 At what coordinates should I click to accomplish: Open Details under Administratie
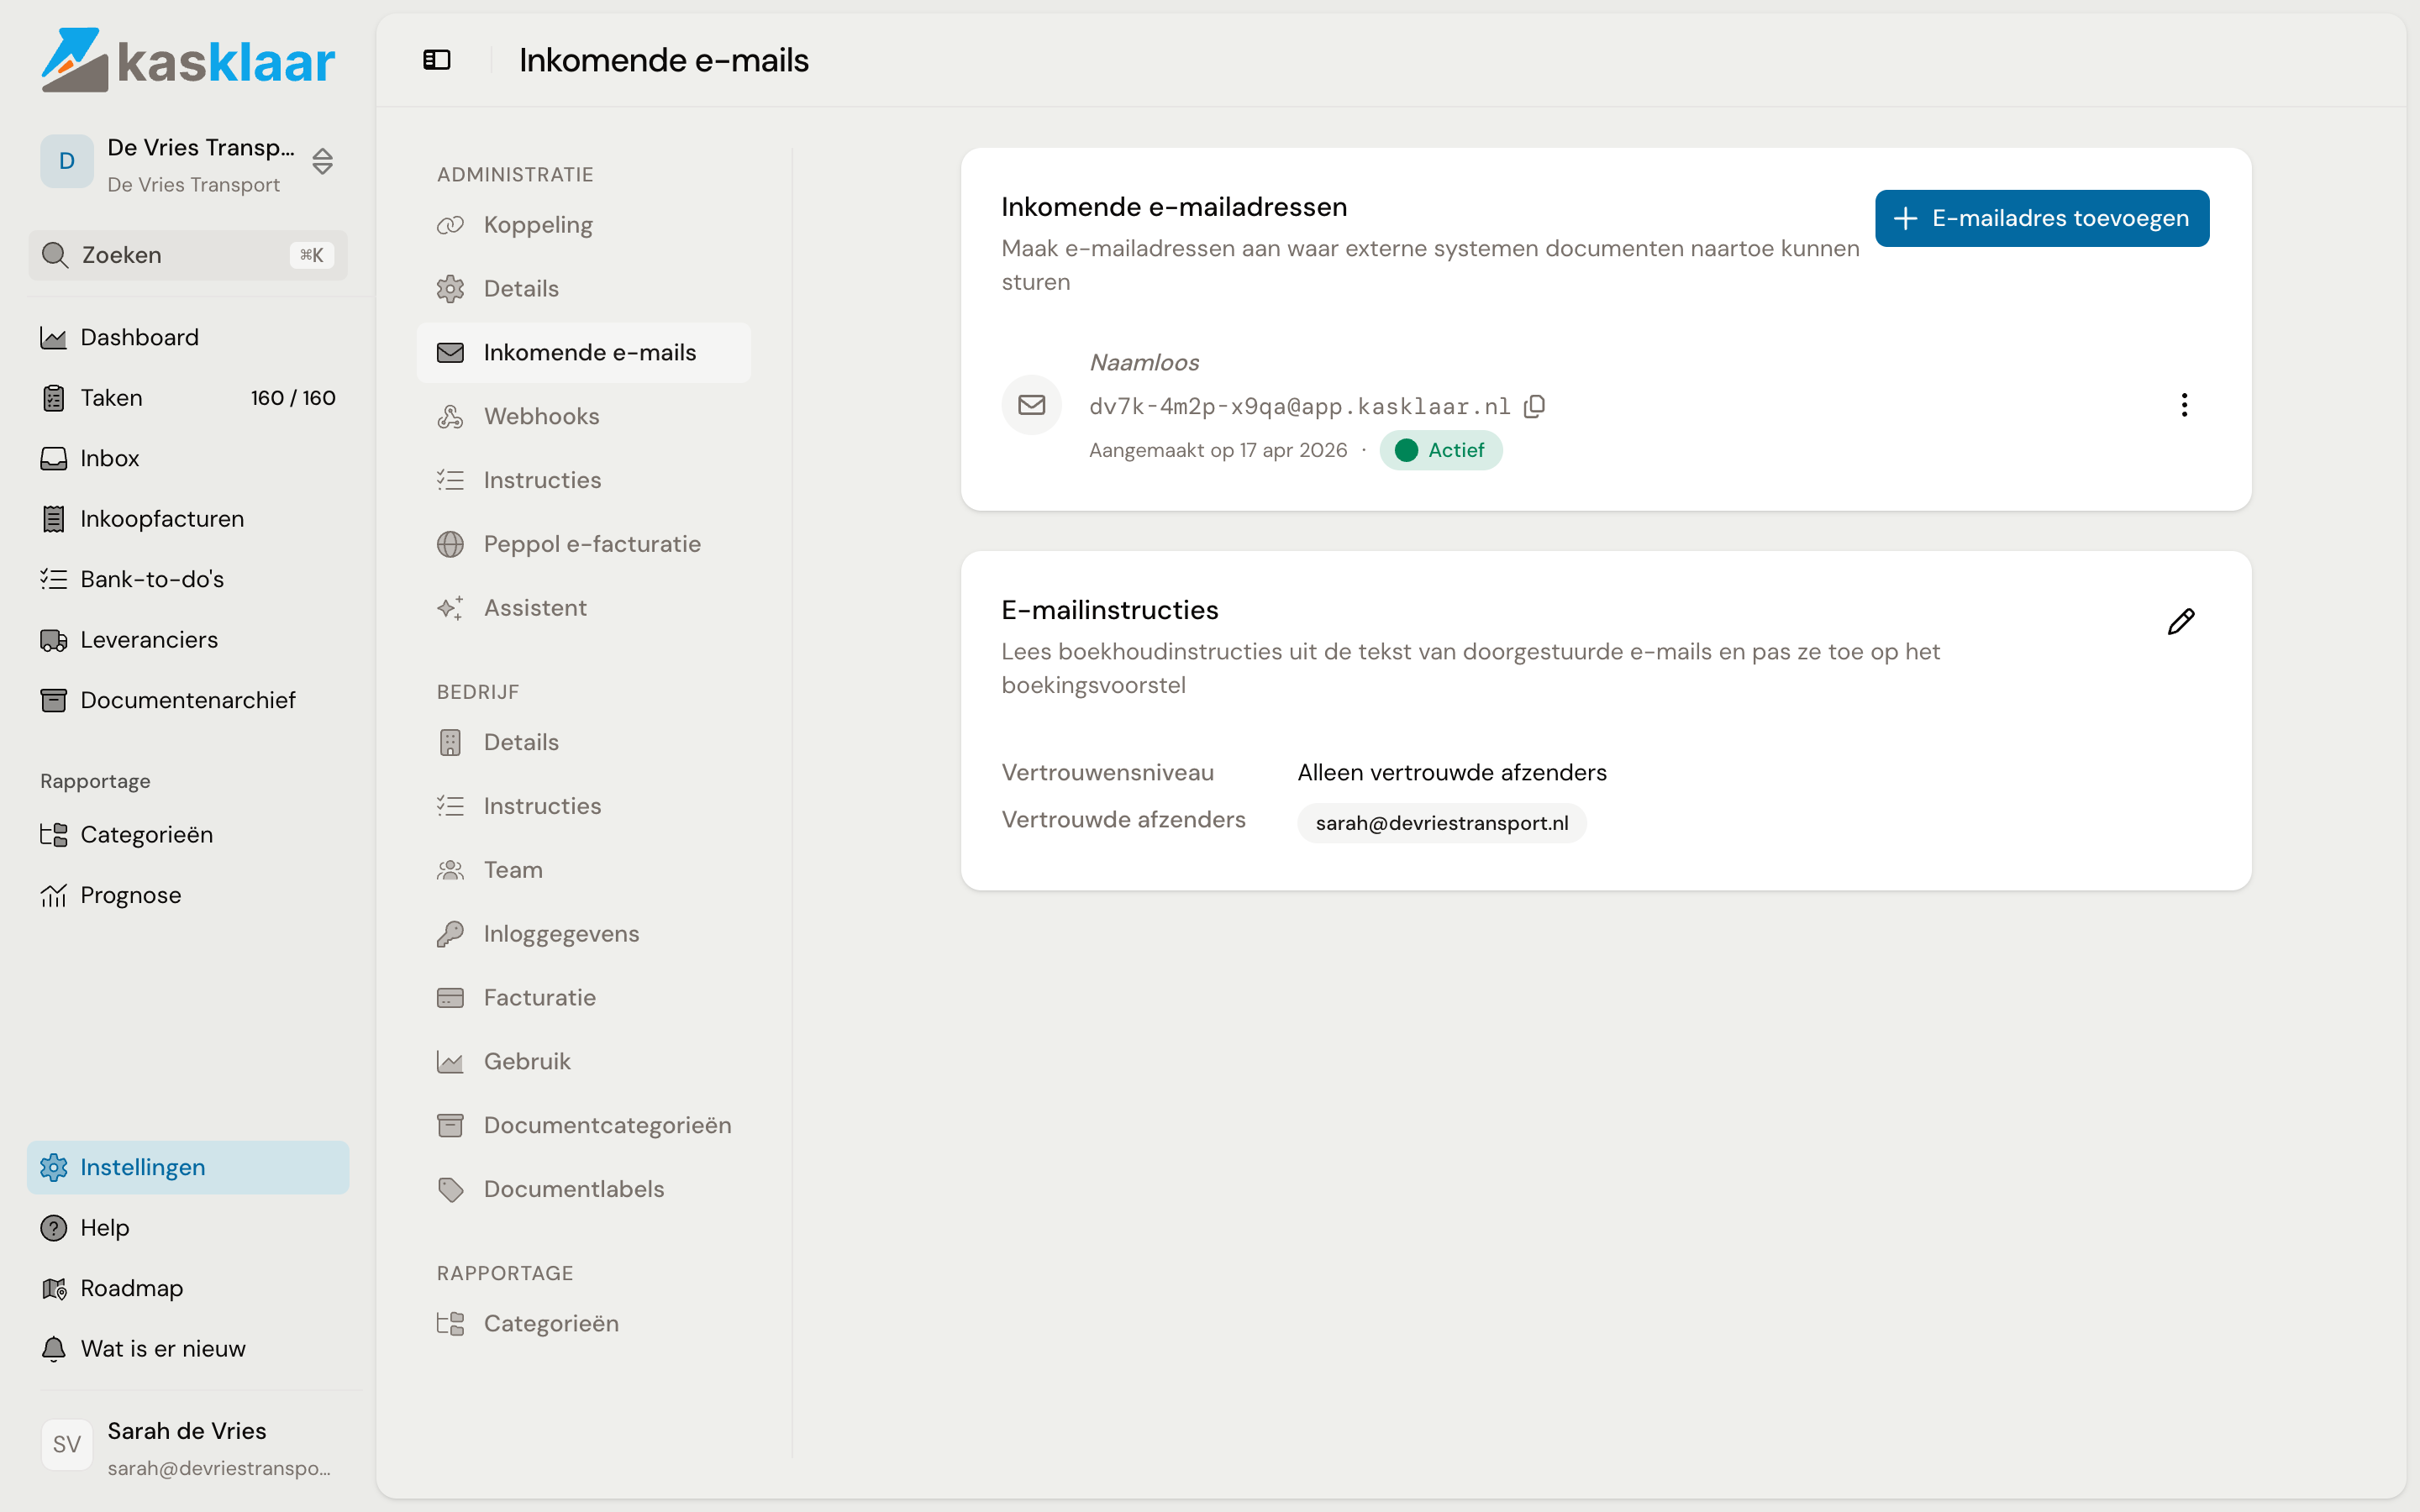coord(584,289)
